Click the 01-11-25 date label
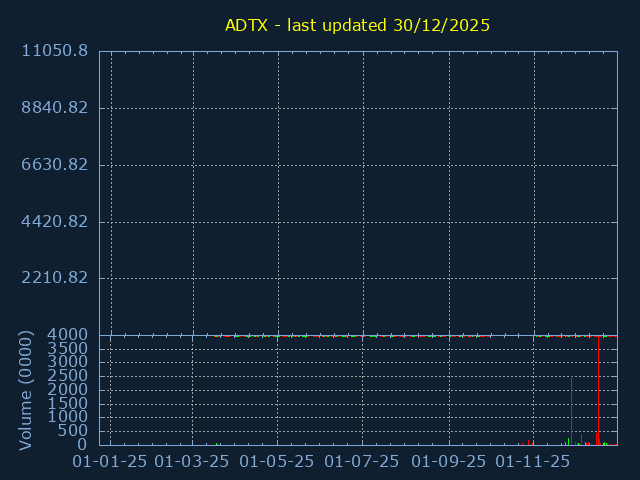Viewport: 640px width, 480px height. coord(534,462)
